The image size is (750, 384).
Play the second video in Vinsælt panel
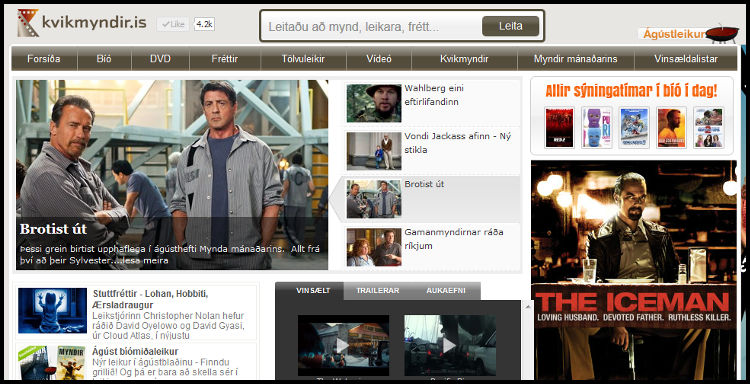click(x=450, y=345)
